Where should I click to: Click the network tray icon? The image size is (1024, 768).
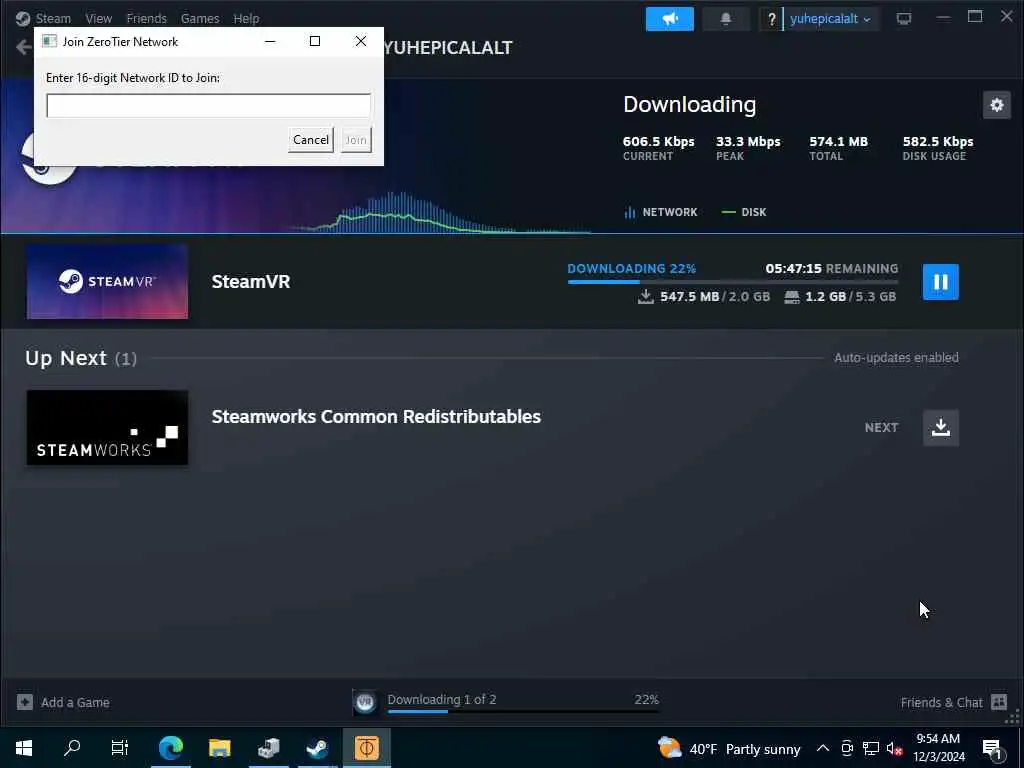[871, 748]
